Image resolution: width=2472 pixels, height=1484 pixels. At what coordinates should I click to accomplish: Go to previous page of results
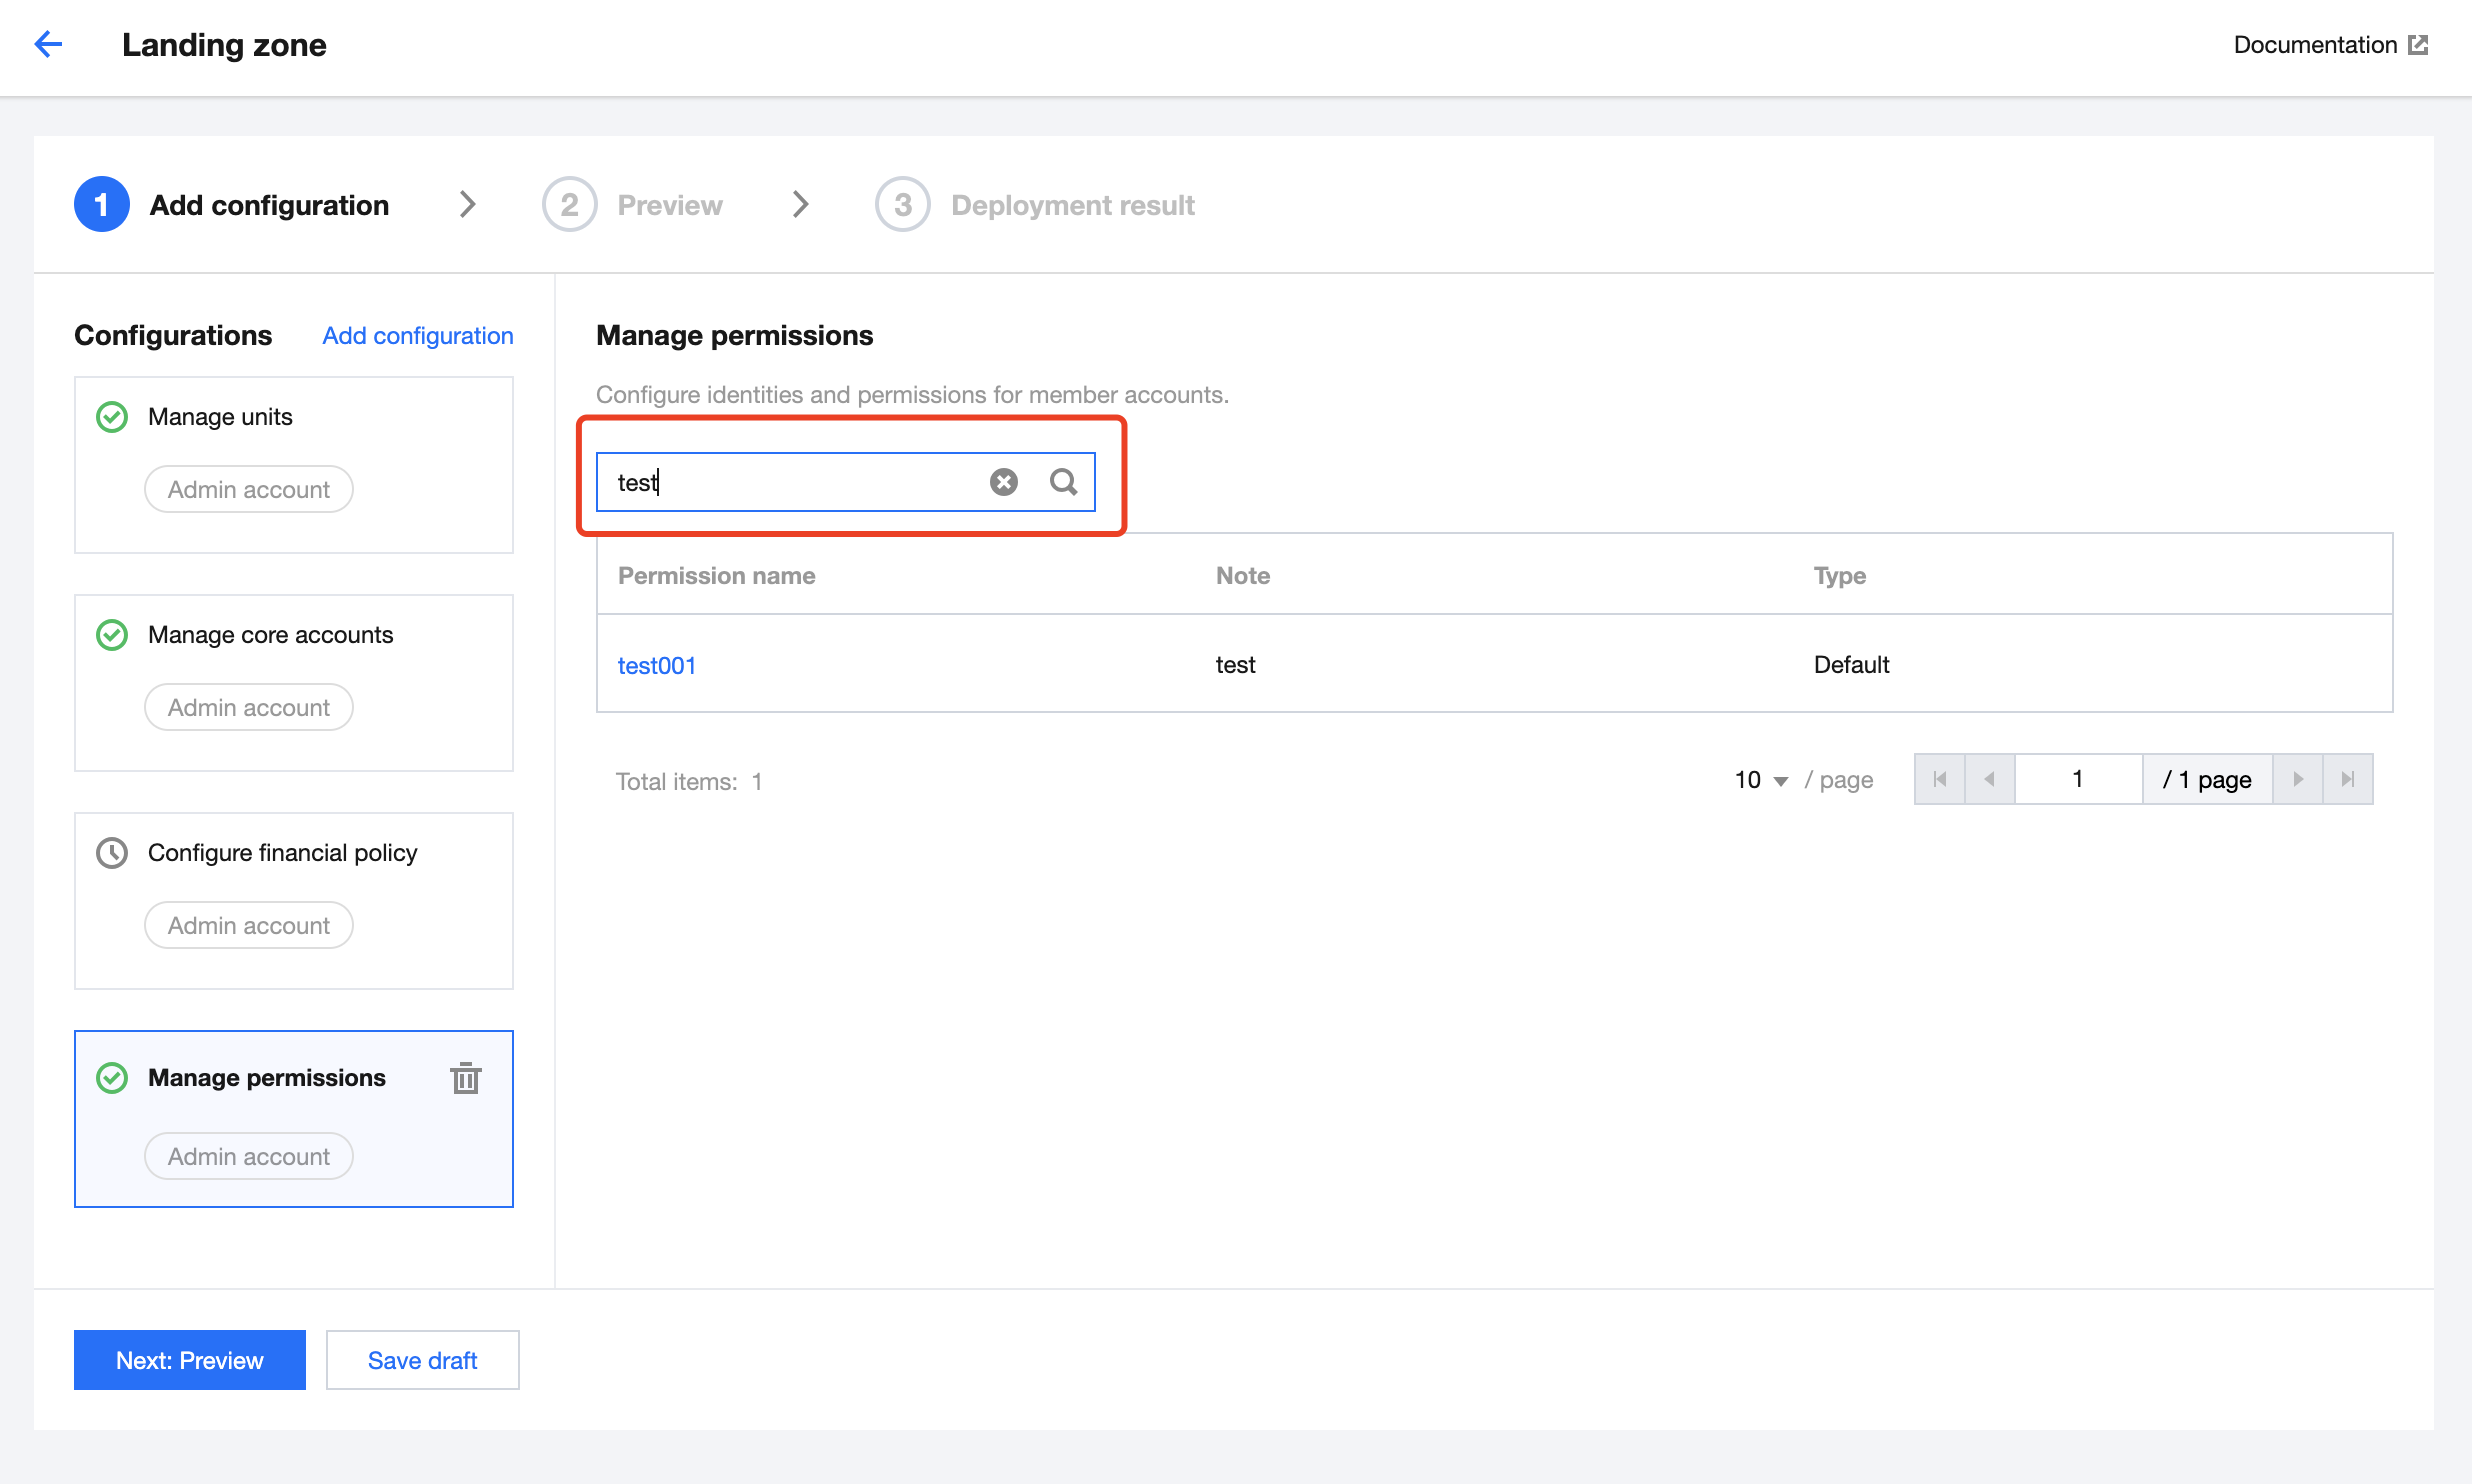1989,779
